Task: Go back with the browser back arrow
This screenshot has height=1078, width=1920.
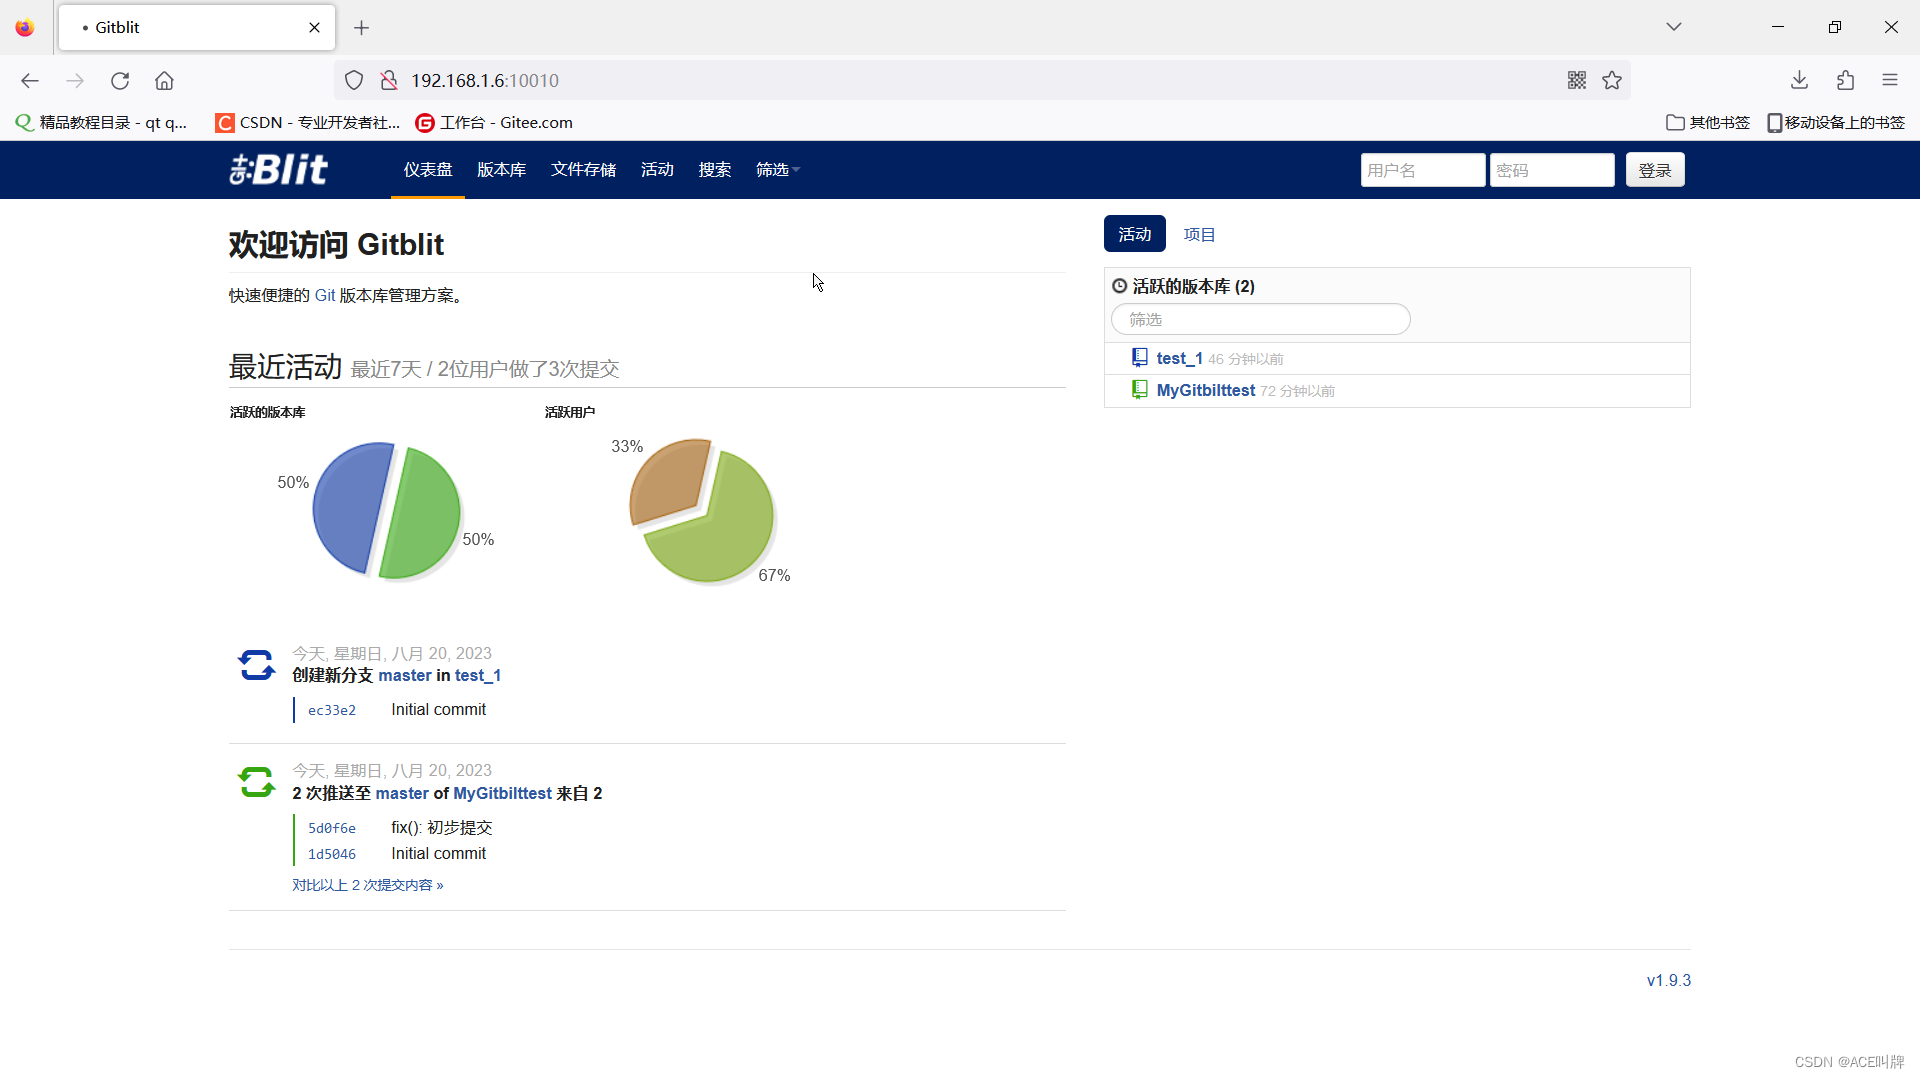Action: click(30, 81)
